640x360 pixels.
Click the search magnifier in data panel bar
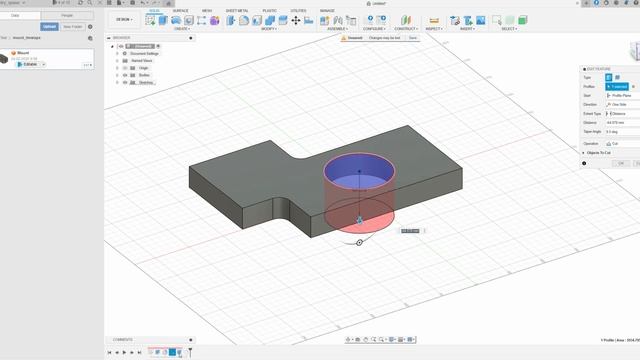point(89,3)
